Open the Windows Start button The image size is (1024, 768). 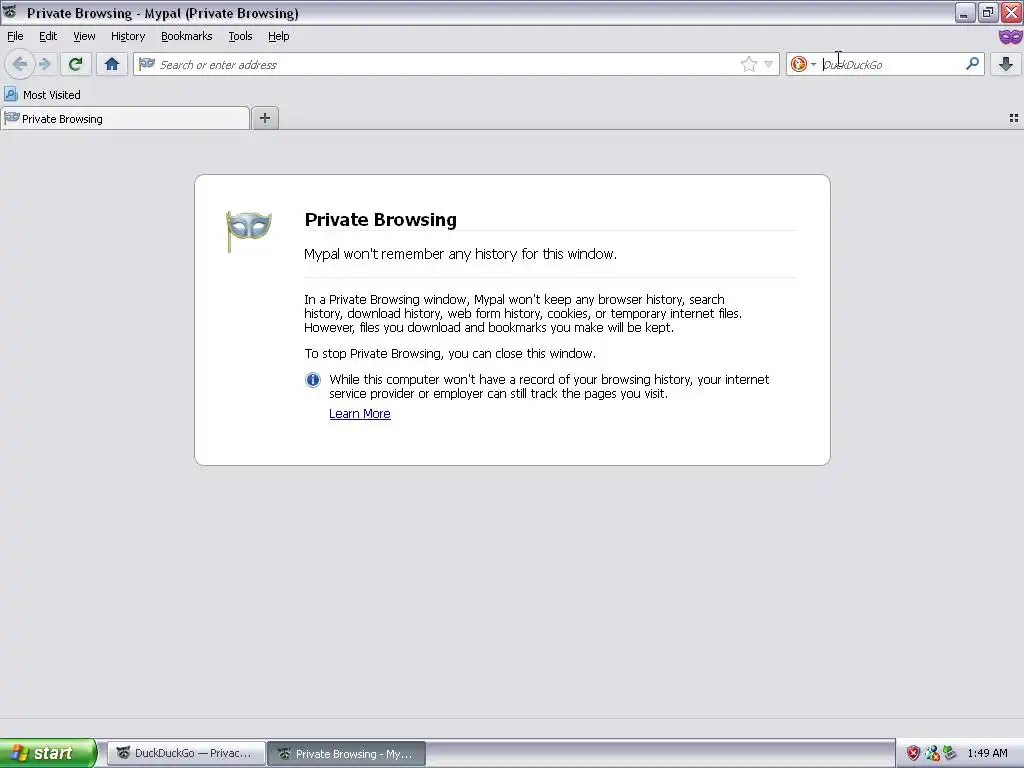point(48,753)
